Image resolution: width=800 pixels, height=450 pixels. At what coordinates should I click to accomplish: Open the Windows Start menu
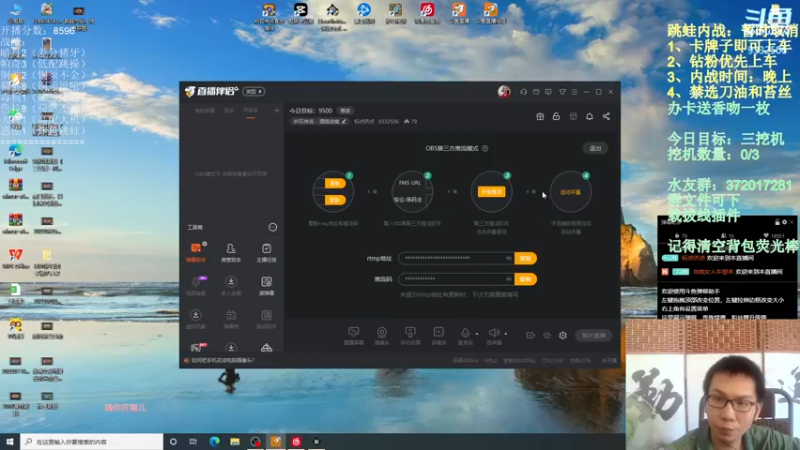pyautogui.click(x=10, y=441)
